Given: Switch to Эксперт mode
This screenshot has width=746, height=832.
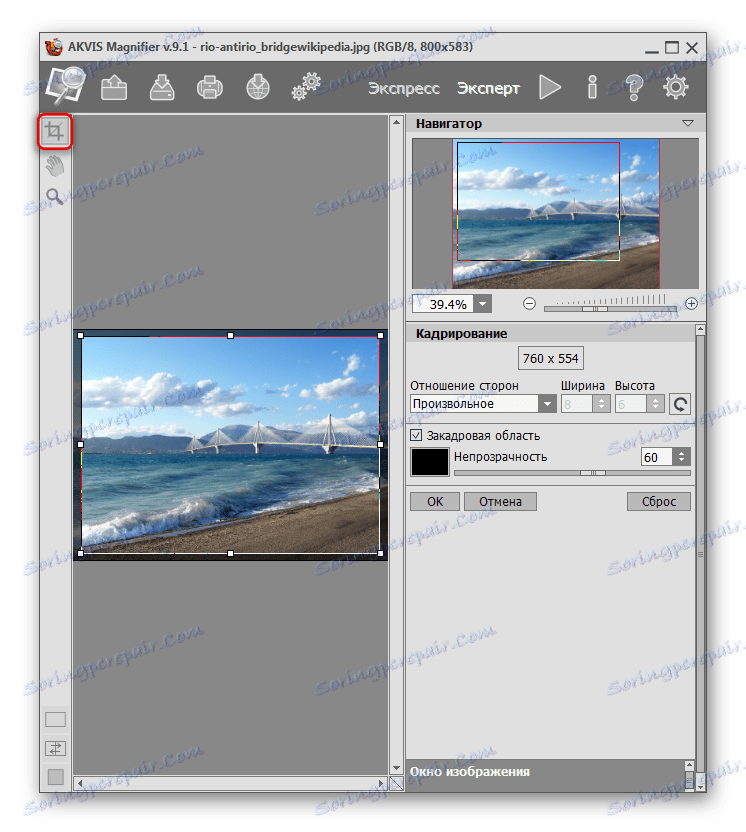Looking at the screenshot, I should pos(489,88).
